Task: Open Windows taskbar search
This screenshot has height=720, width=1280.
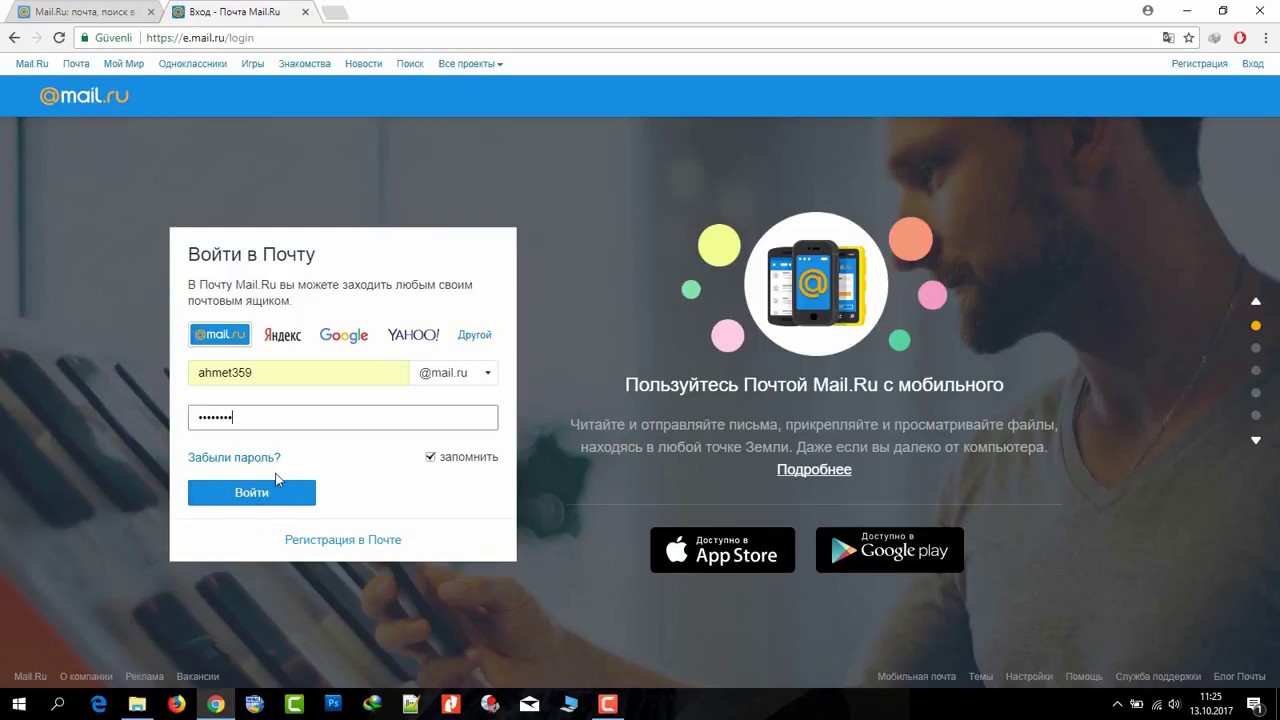Action: (x=58, y=704)
